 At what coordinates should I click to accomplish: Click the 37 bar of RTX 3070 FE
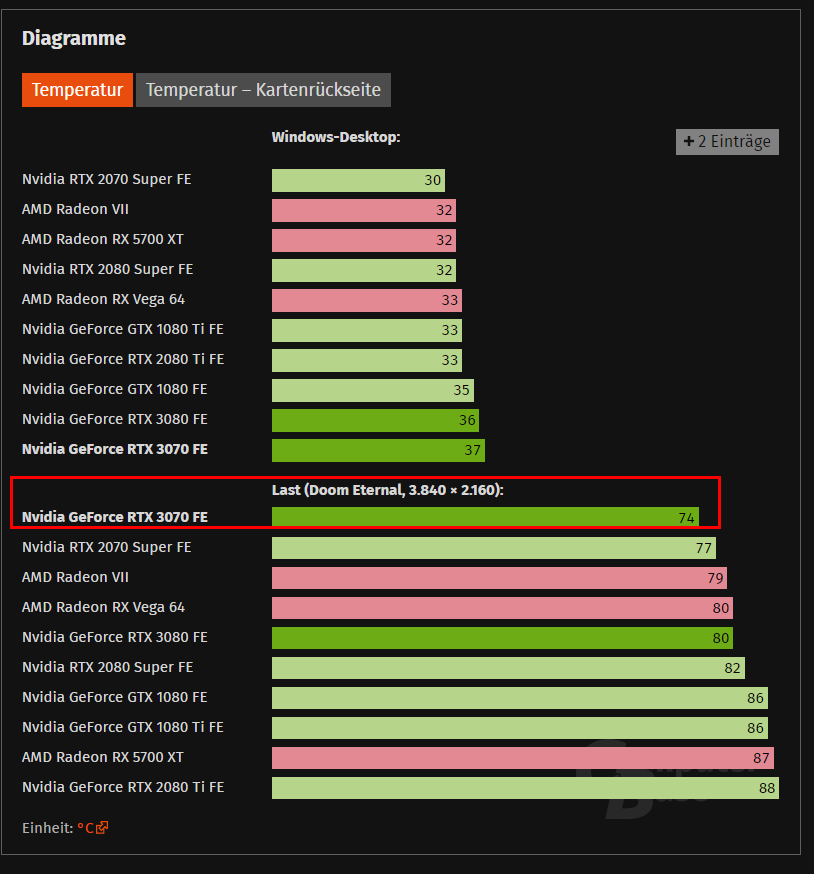pos(379,451)
